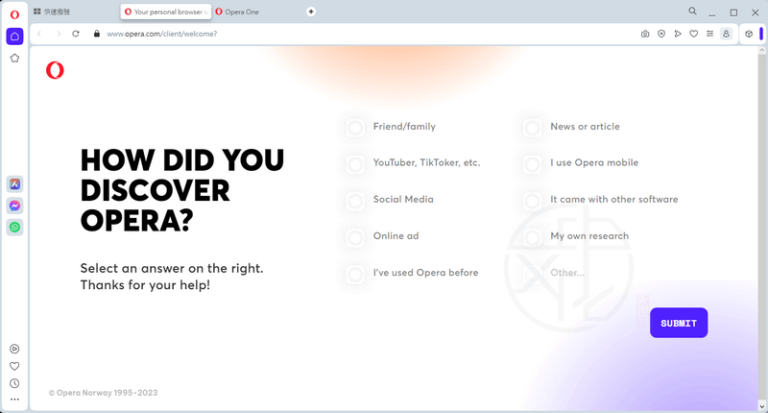
Task: Pick the My own research option
Action: (x=532, y=237)
